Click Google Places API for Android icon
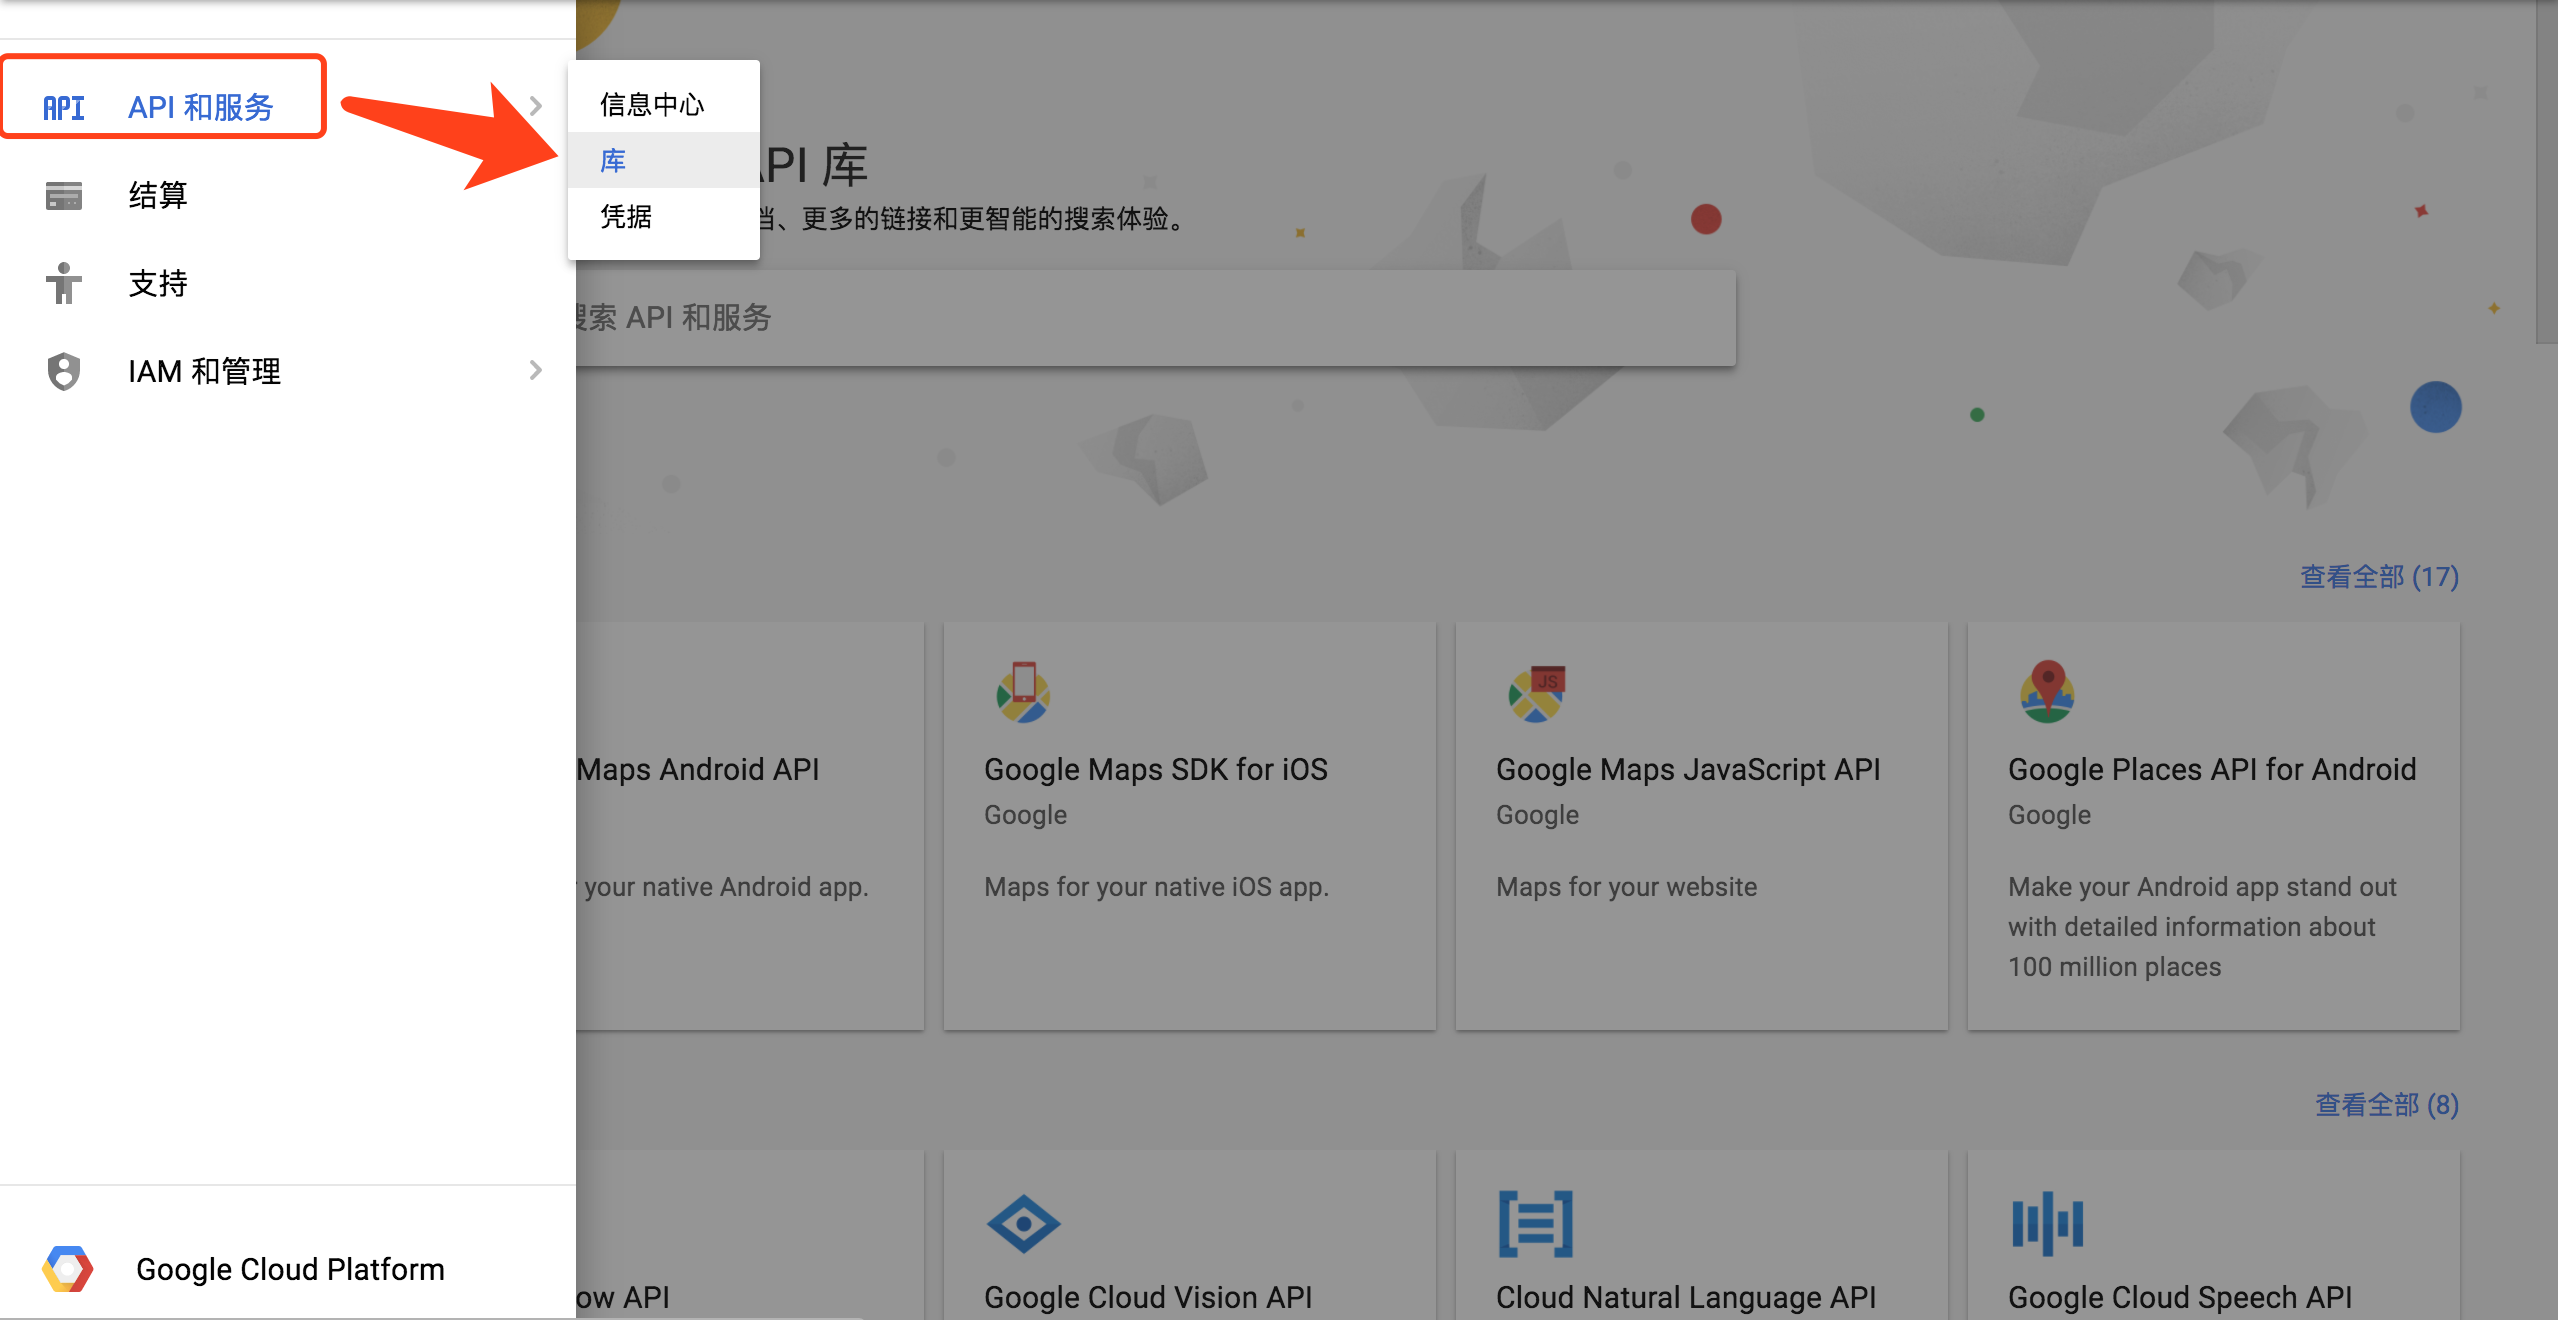 (2047, 692)
